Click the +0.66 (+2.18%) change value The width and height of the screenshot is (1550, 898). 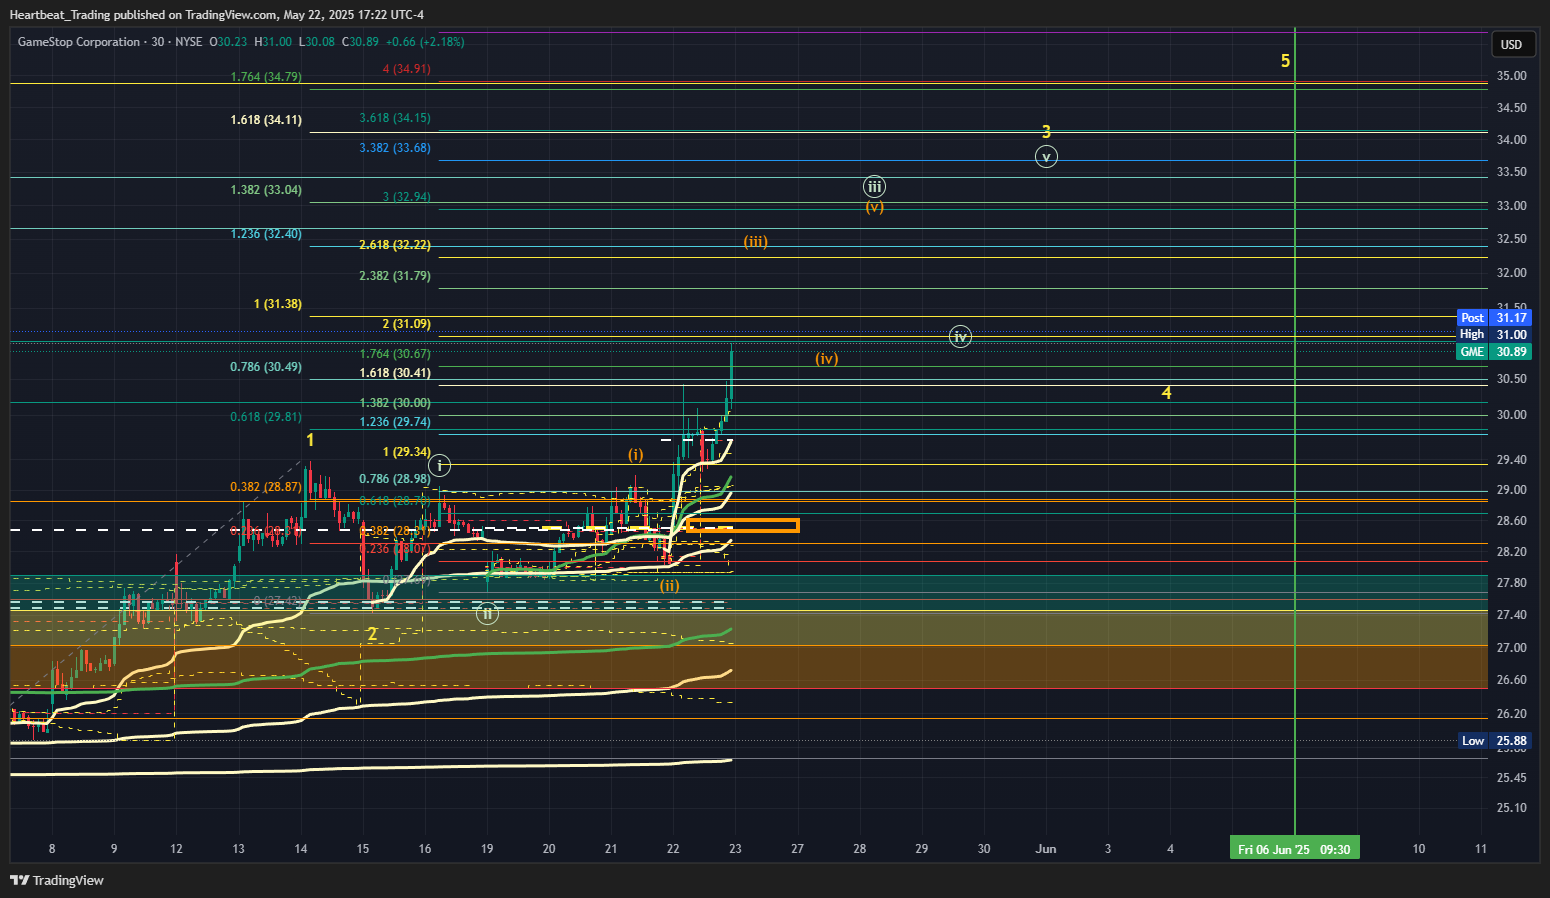pos(425,42)
